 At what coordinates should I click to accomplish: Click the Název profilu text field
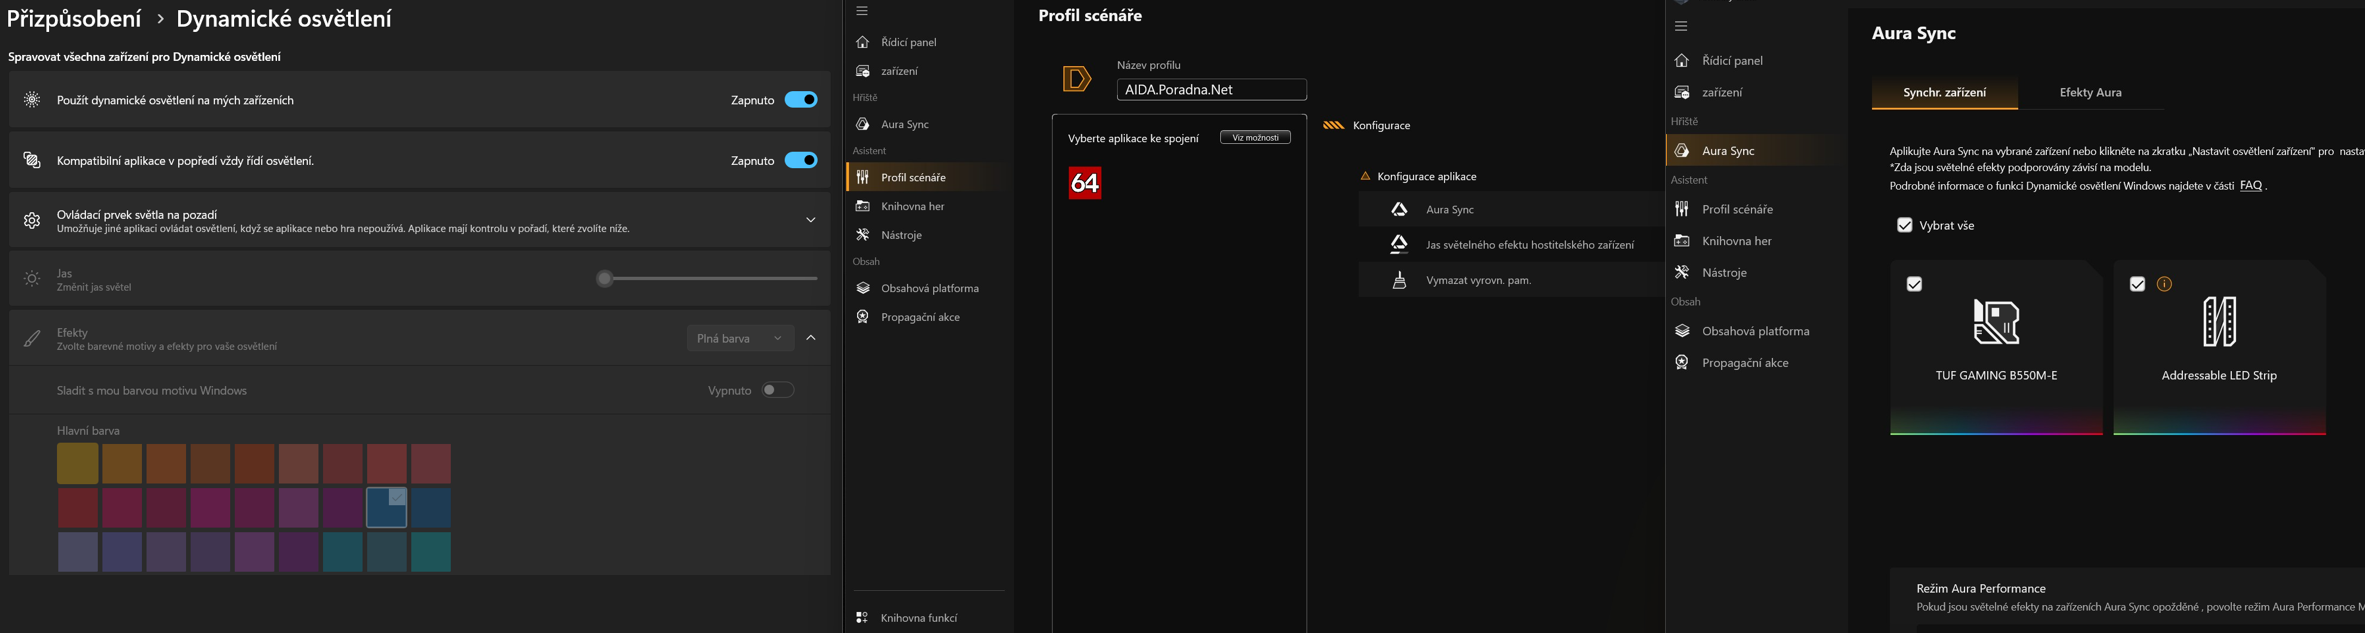(x=1211, y=90)
